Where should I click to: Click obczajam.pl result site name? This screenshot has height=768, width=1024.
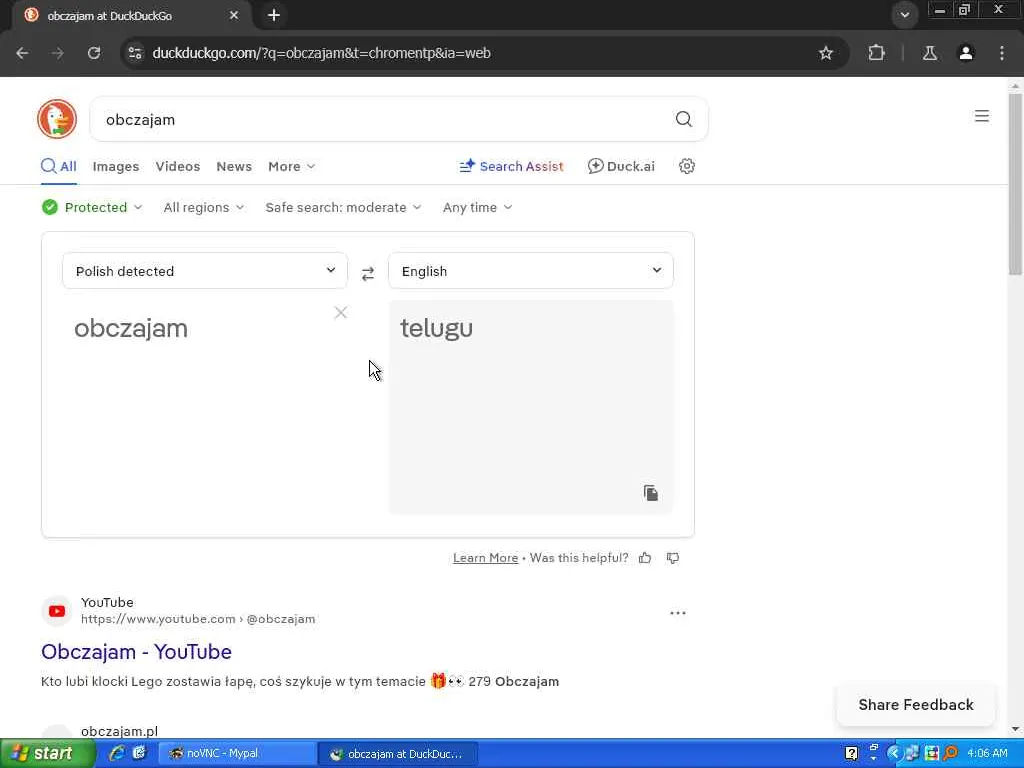(x=120, y=731)
